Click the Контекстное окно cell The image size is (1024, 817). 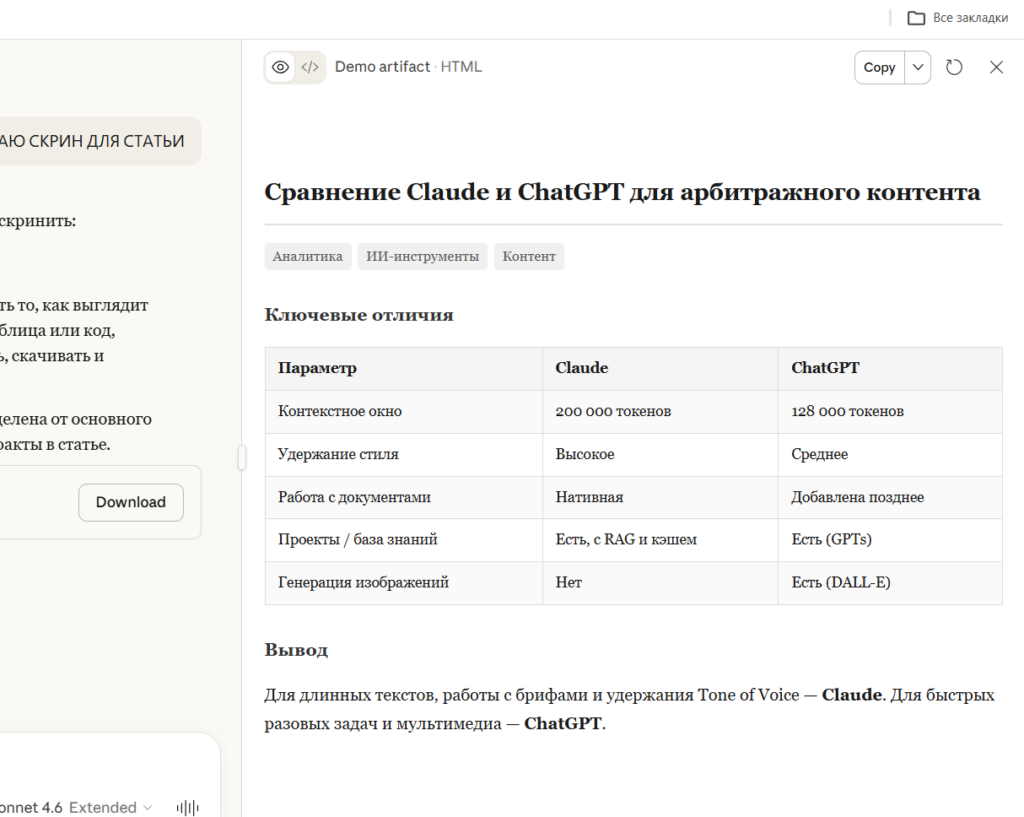404,412
